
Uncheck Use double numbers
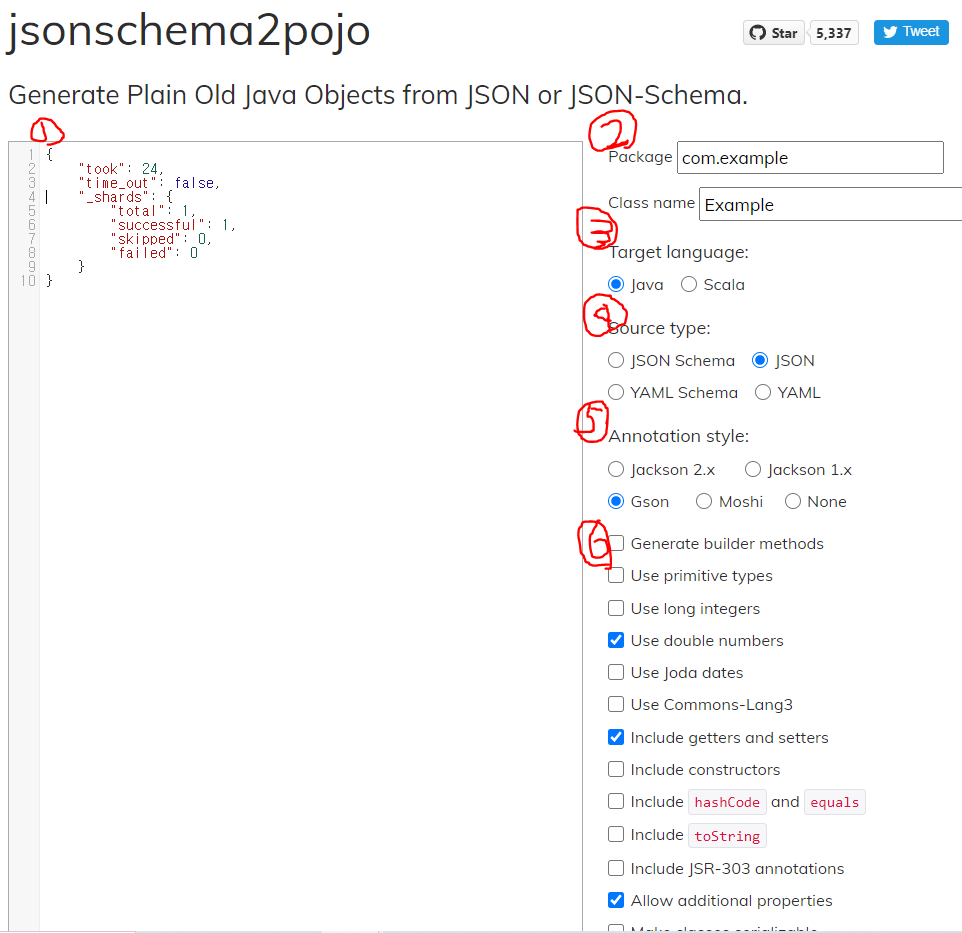click(x=616, y=640)
